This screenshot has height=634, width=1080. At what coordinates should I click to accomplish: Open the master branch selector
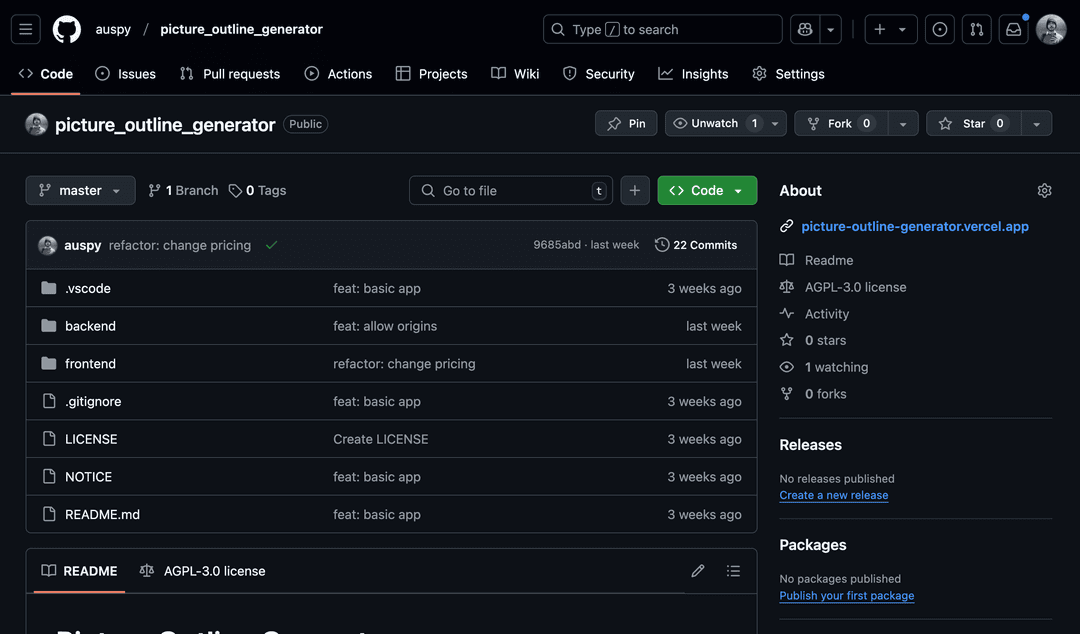(81, 190)
